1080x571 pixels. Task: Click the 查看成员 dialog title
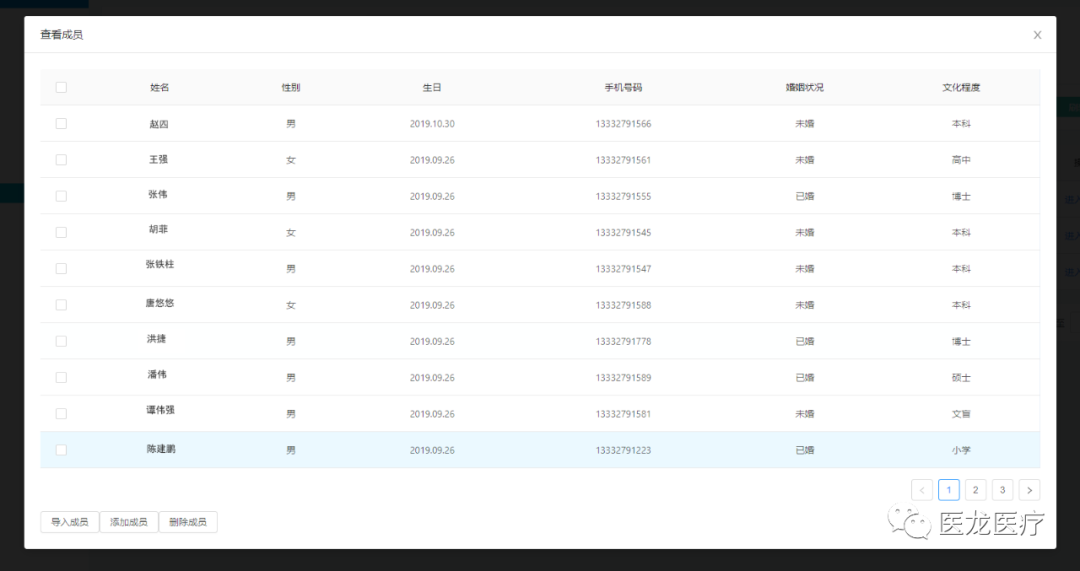coord(61,34)
